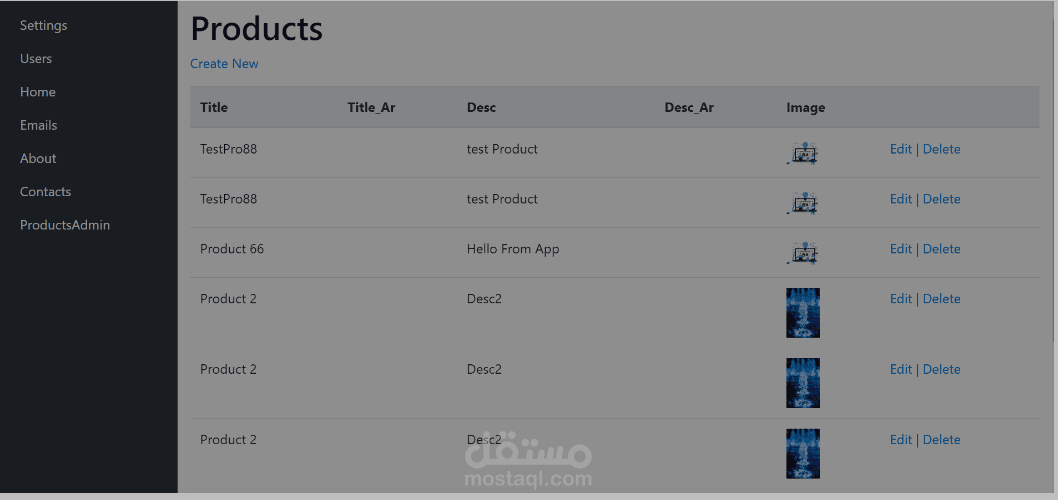Delete the last Product 2 row
Viewport: 1058px width, 500px height.
(941, 440)
